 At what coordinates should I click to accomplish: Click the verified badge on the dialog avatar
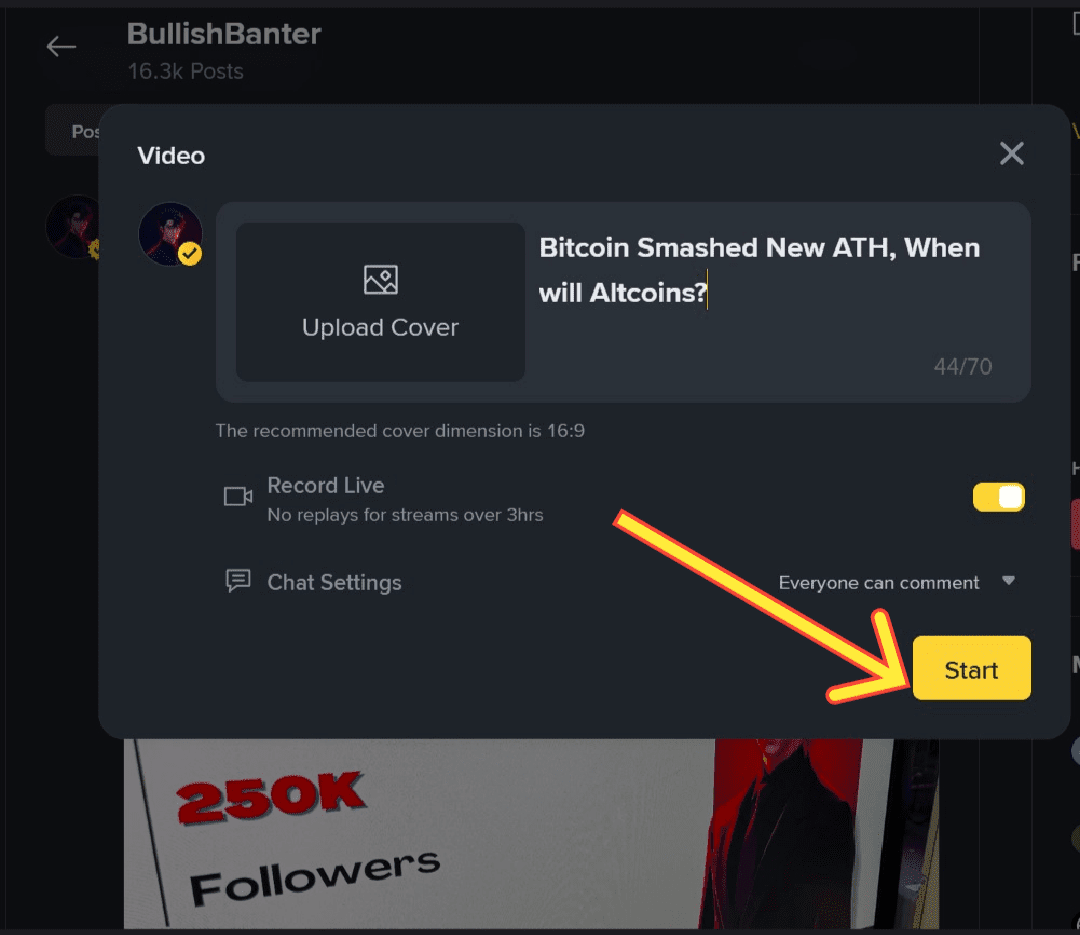(190, 254)
